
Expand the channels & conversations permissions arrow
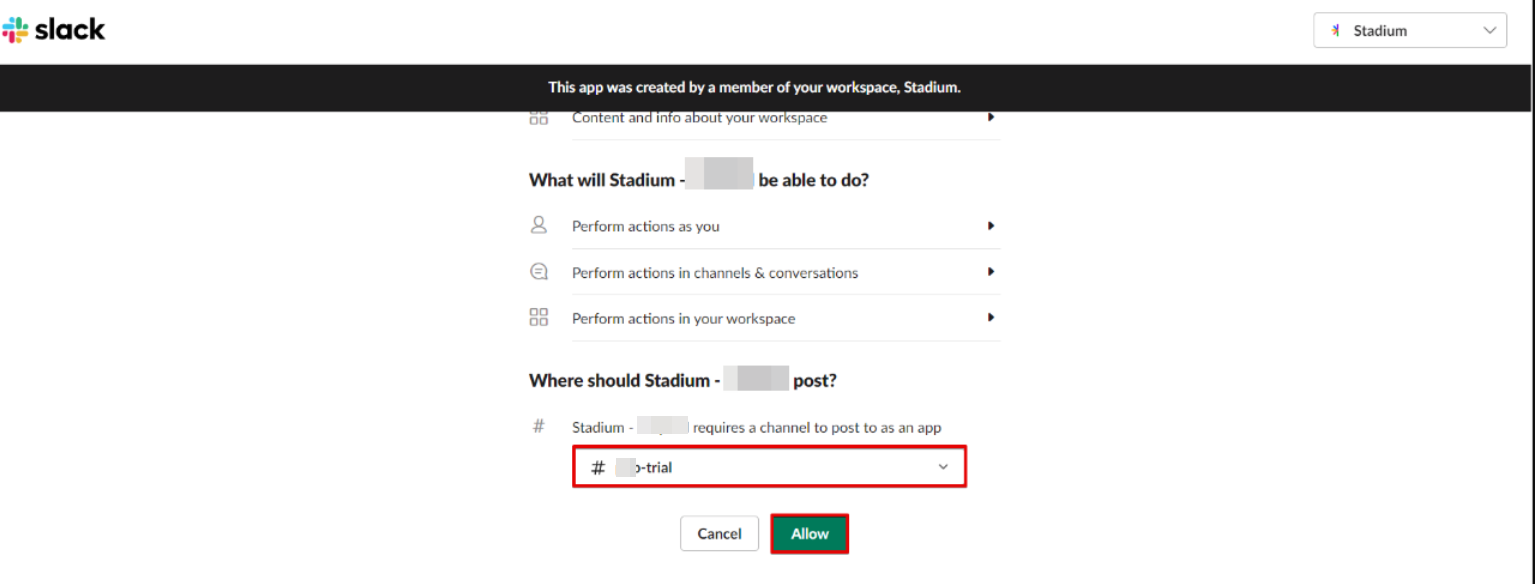991,272
